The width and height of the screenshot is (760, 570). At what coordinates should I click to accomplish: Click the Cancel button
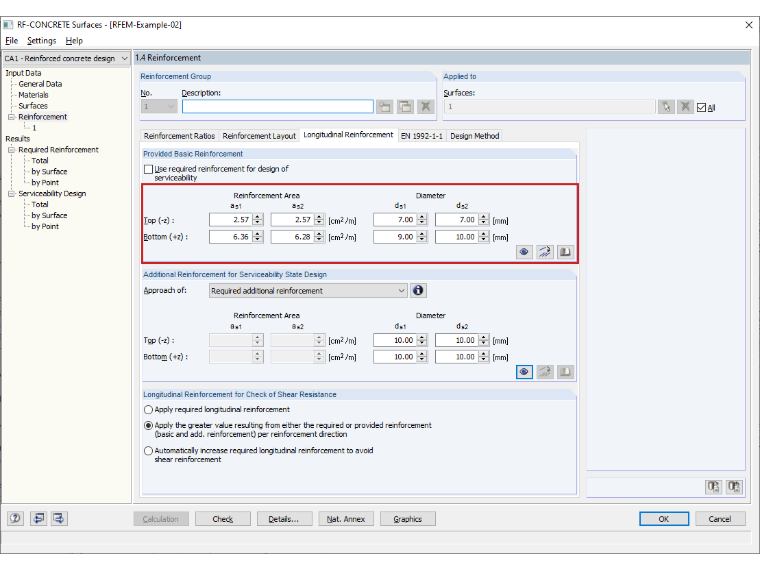click(x=720, y=519)
